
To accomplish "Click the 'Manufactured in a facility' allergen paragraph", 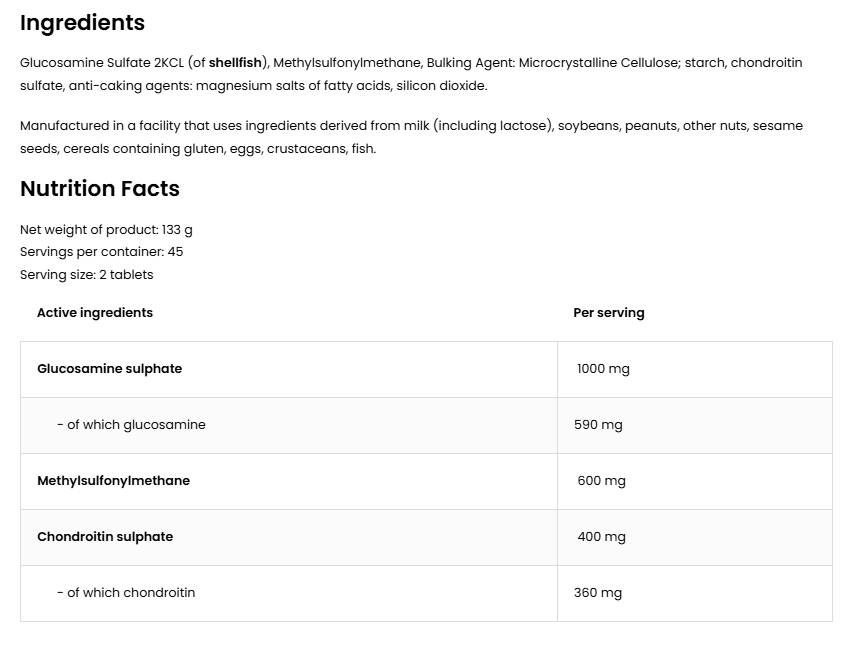I will 411,137.
